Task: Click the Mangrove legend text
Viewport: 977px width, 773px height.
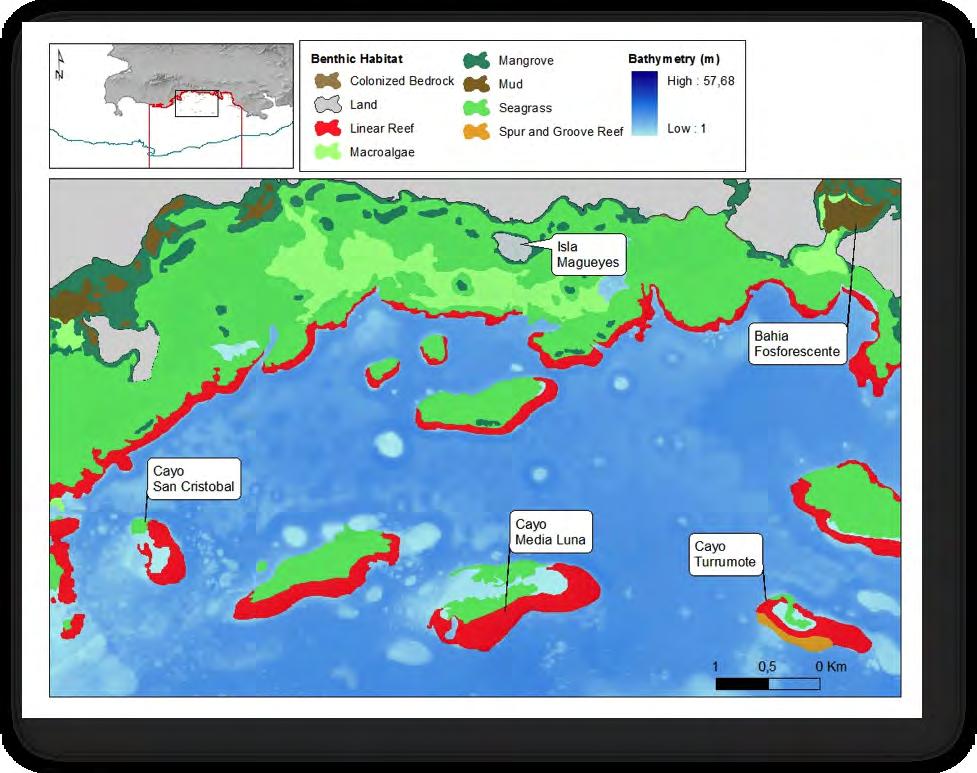Action: click(526, 61)
